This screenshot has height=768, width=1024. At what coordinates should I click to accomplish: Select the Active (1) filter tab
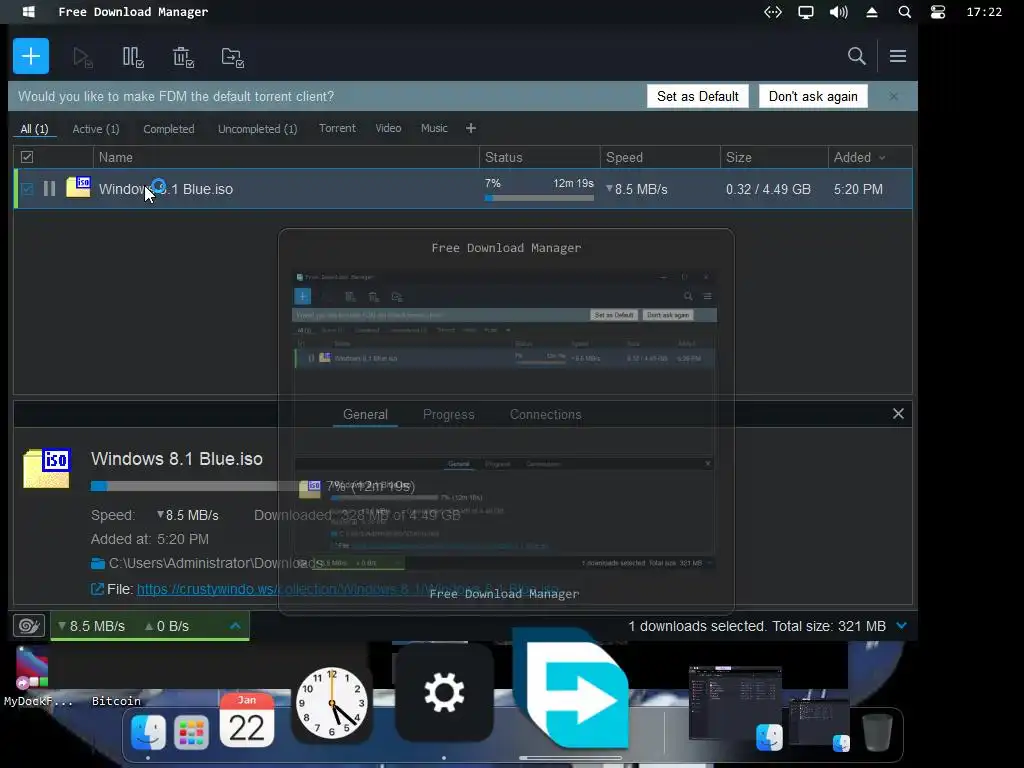[x=96, y=129]
